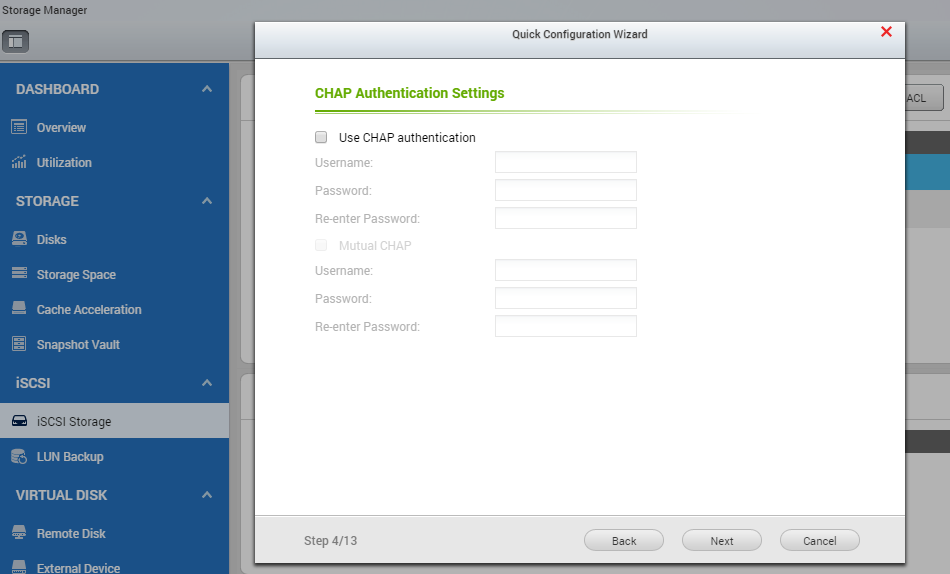Toggle the sidebar layout icon
The height and width of the screenshot is (574, 950).
coord(15,41)
